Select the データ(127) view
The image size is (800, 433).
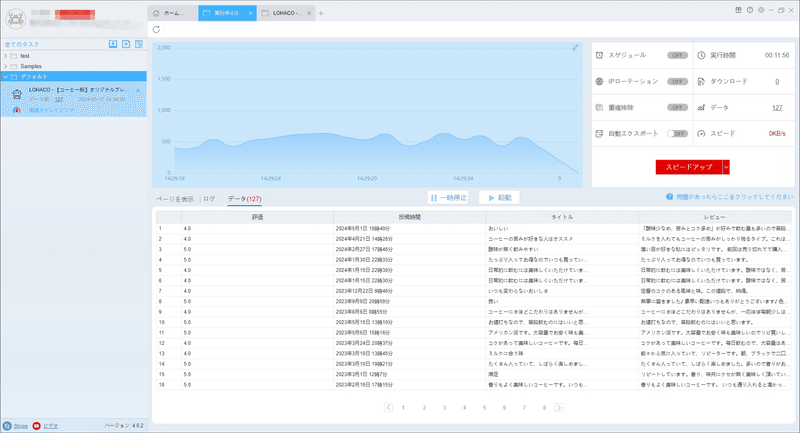click(x=244, y=199)
